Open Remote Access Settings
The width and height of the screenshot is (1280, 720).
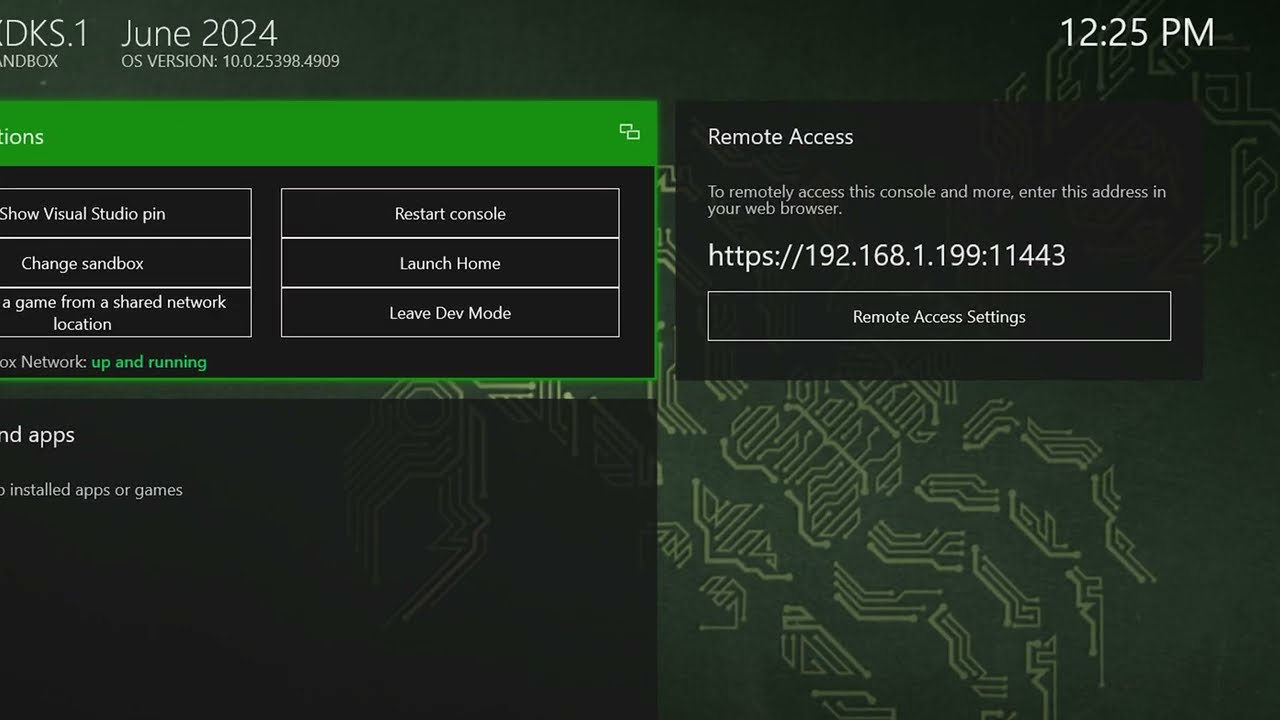[x=939, y=316]
